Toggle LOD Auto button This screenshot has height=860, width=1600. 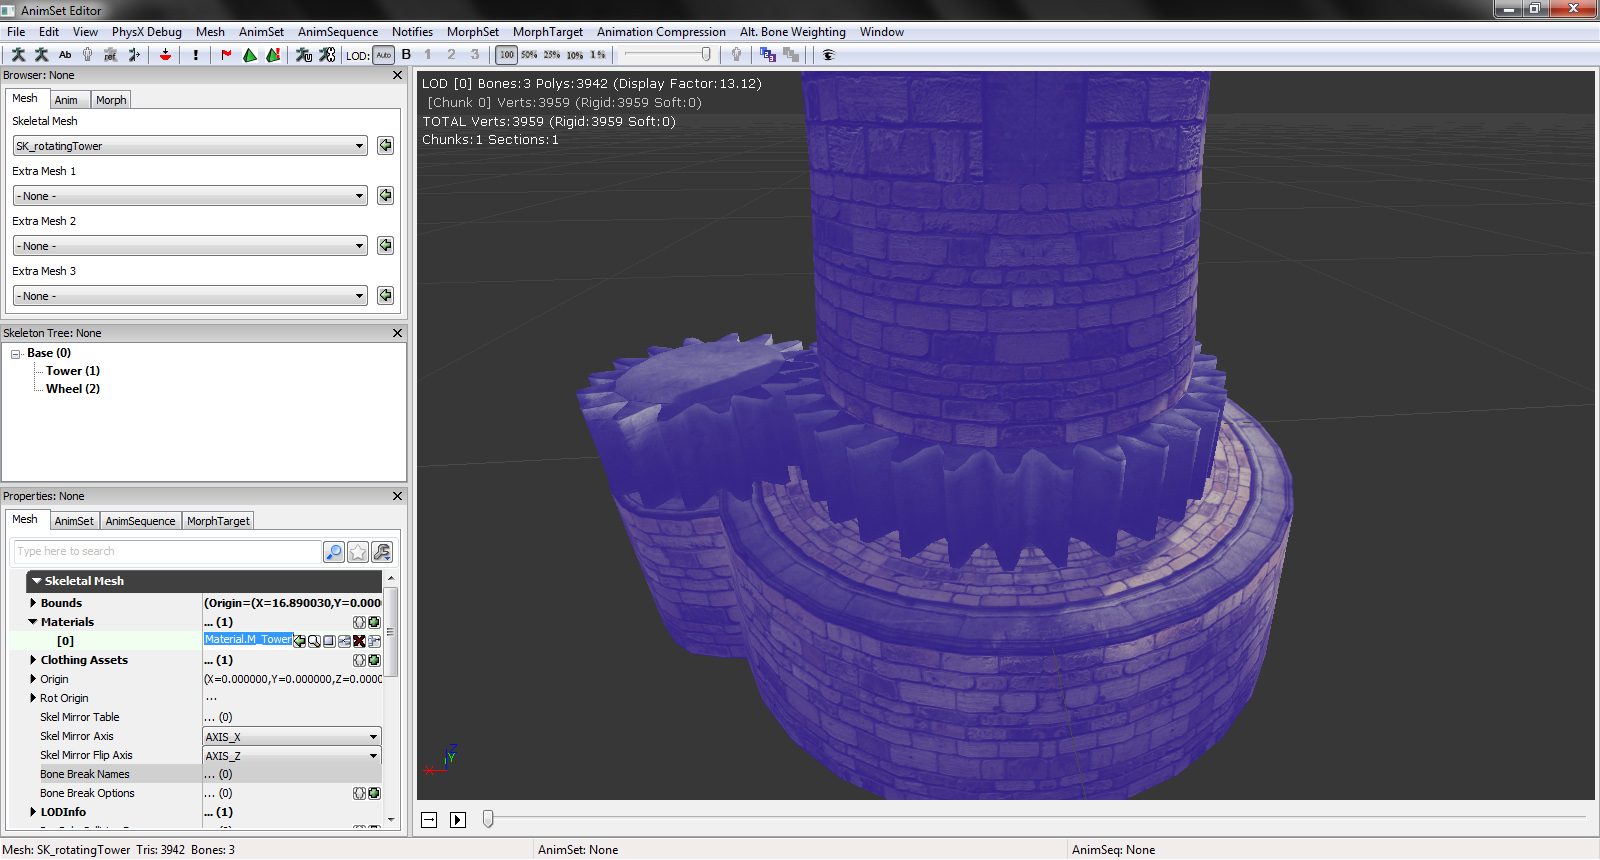pyautogui.click(x=383, y=55)
